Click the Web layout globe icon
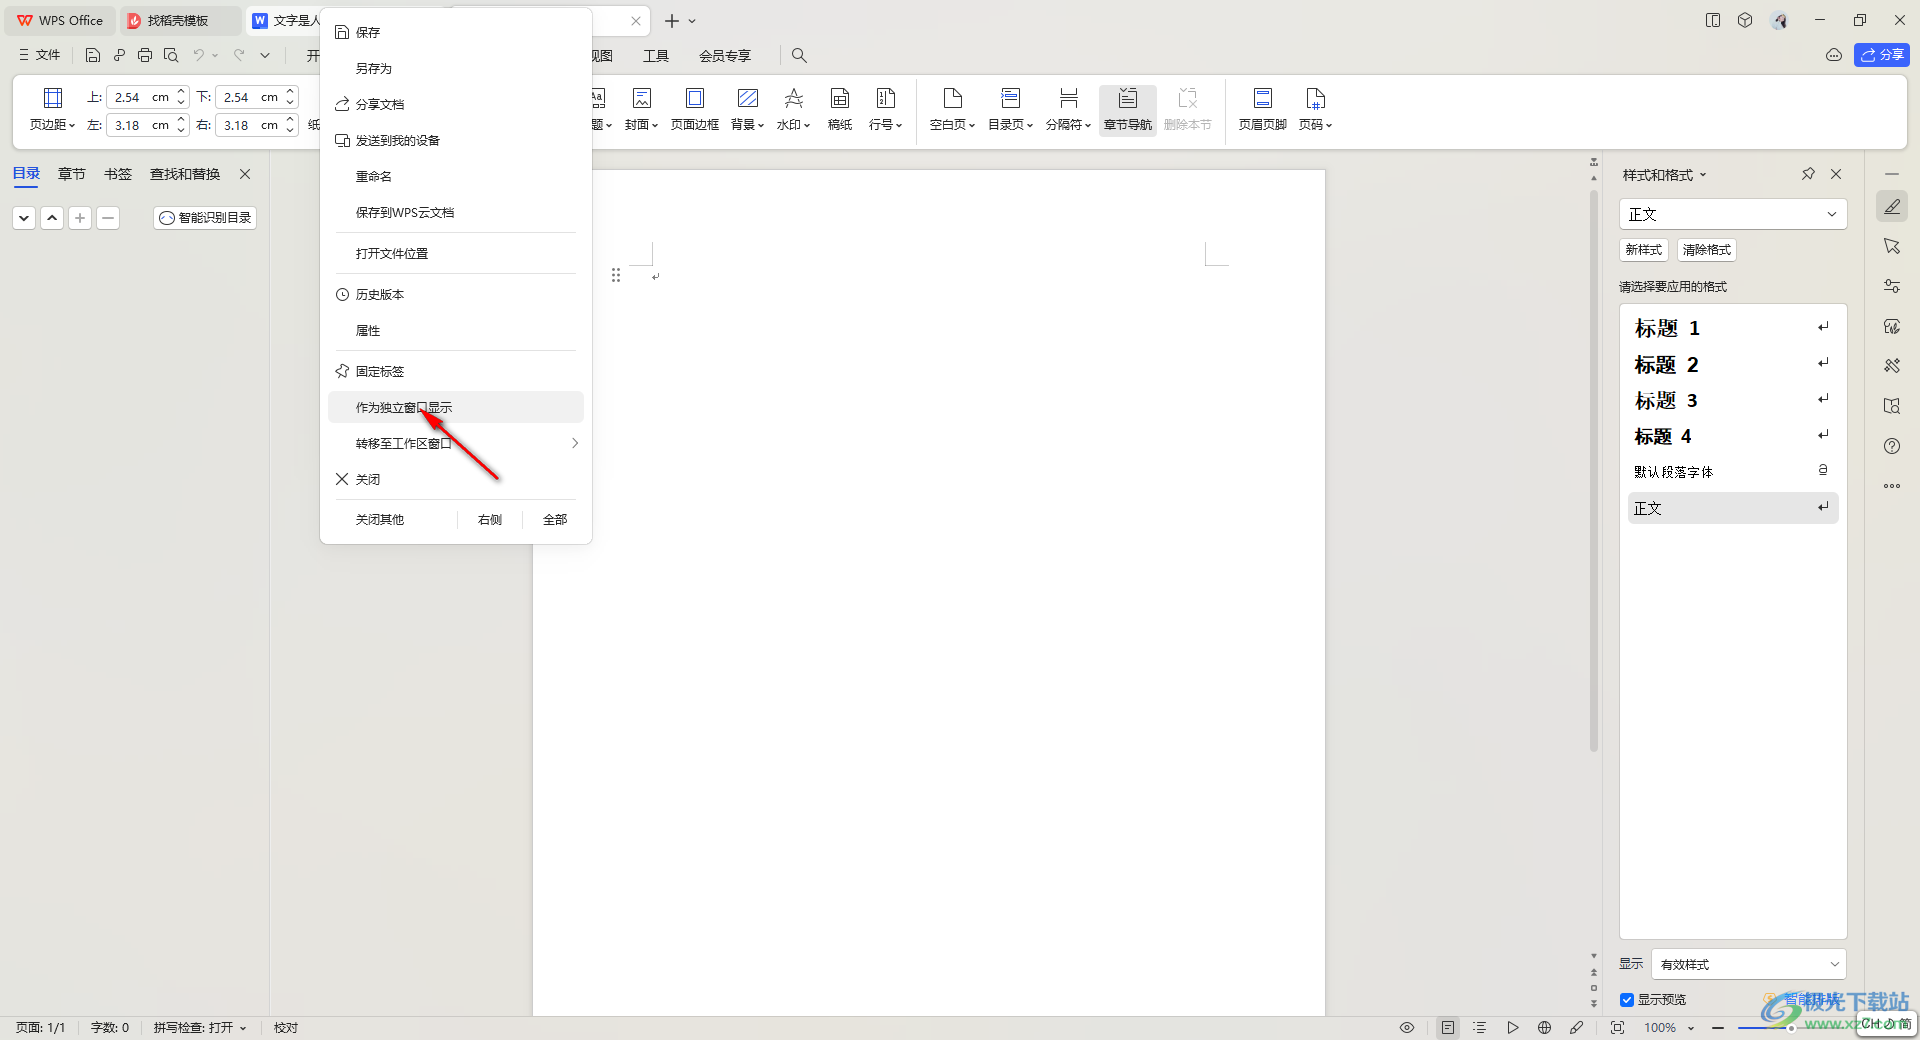This screenshot has height=1040, width=1920. [1545, 1027]
